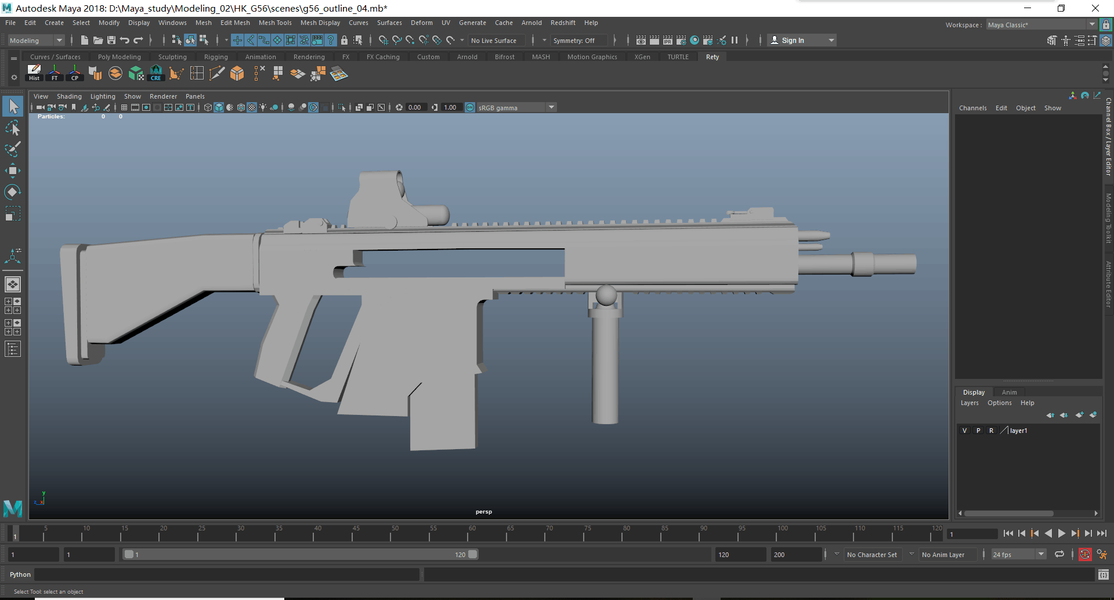This screenshot has width=1114, height=600.
Task: Activate the Move tool in toolbox
Action: [13, 170]
